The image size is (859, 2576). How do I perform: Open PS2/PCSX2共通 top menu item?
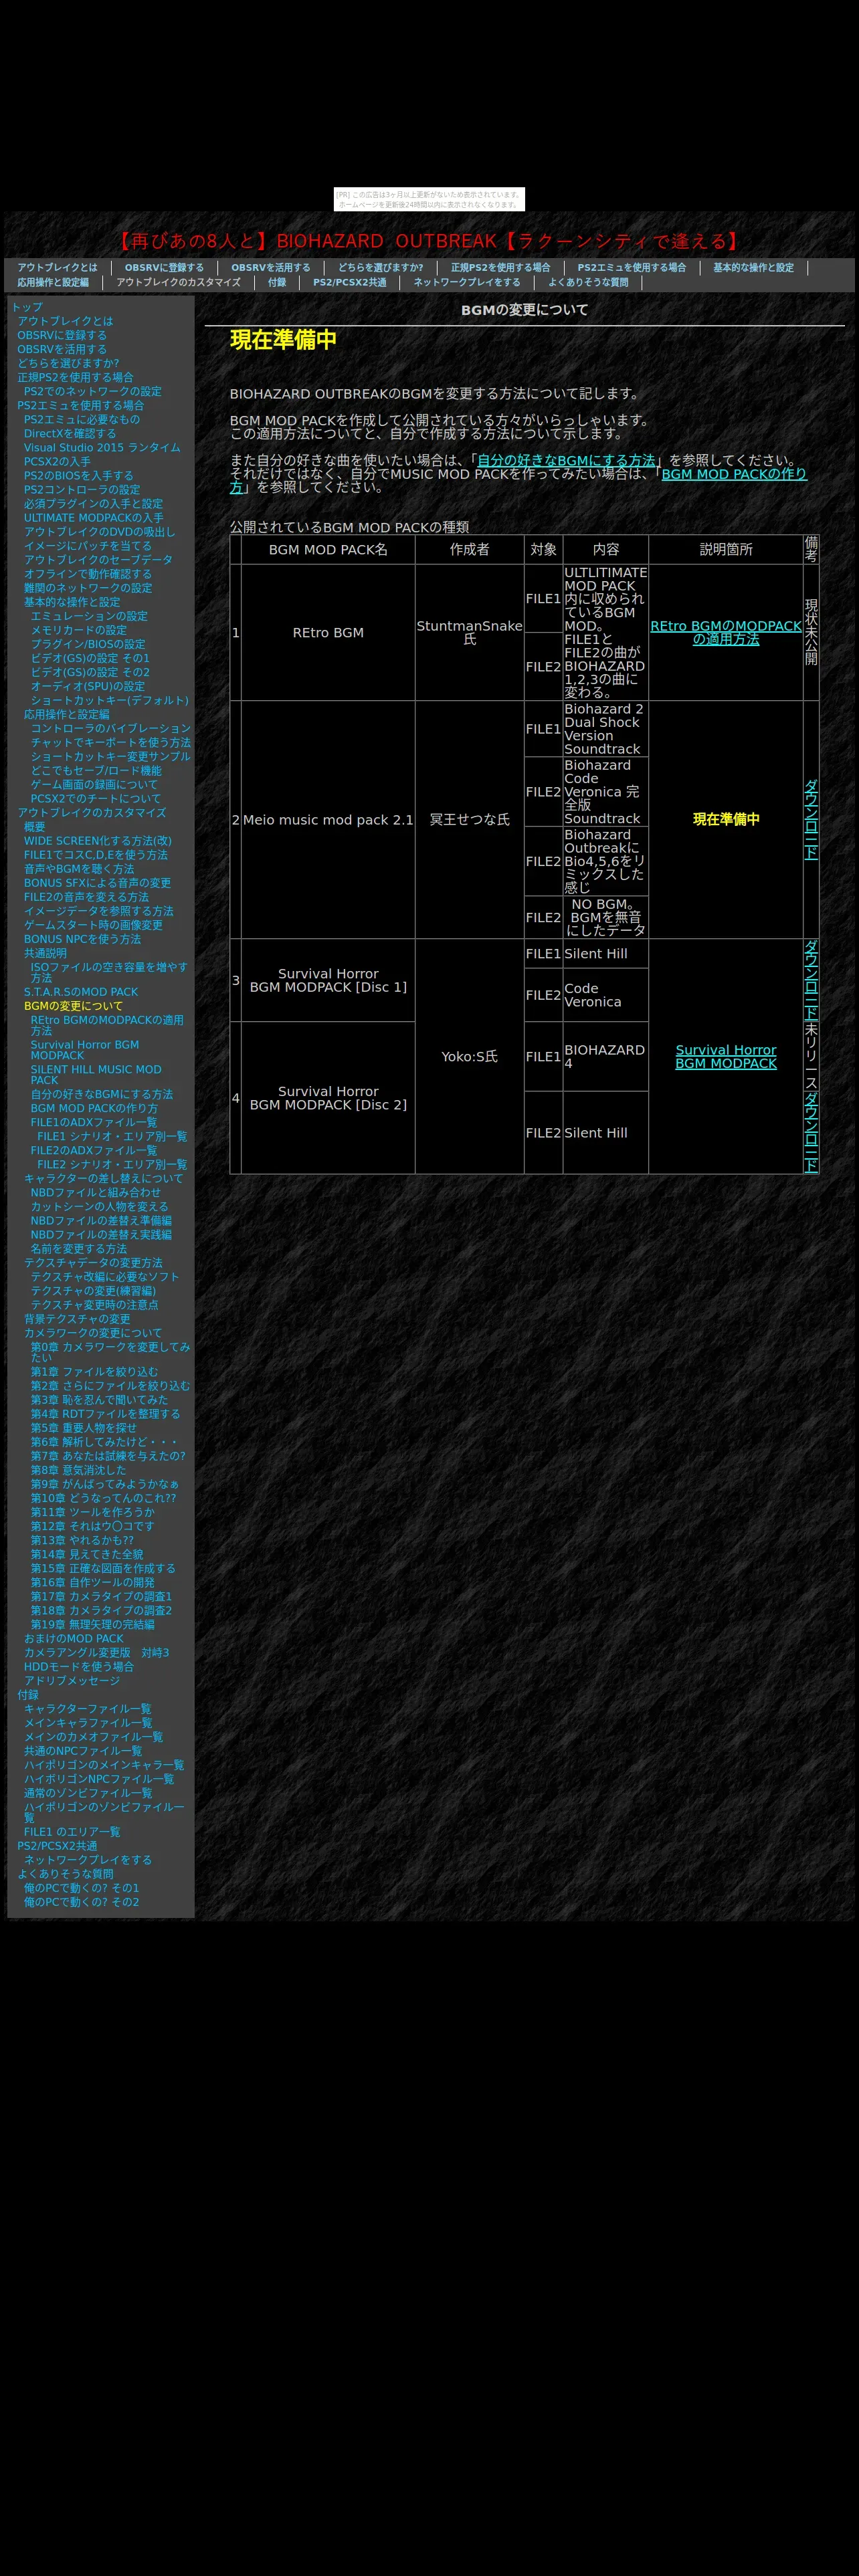coord(350,283)
